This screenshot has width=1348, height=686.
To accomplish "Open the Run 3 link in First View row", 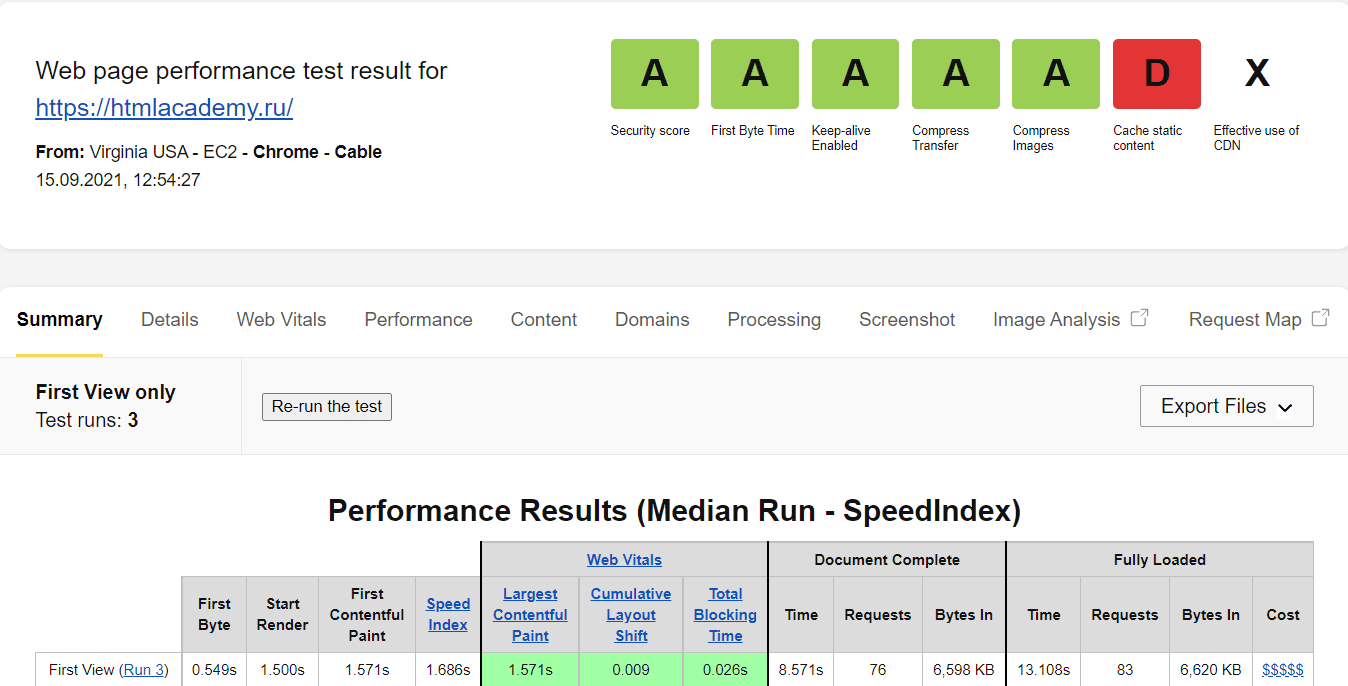I will click(x=144, y=670).
